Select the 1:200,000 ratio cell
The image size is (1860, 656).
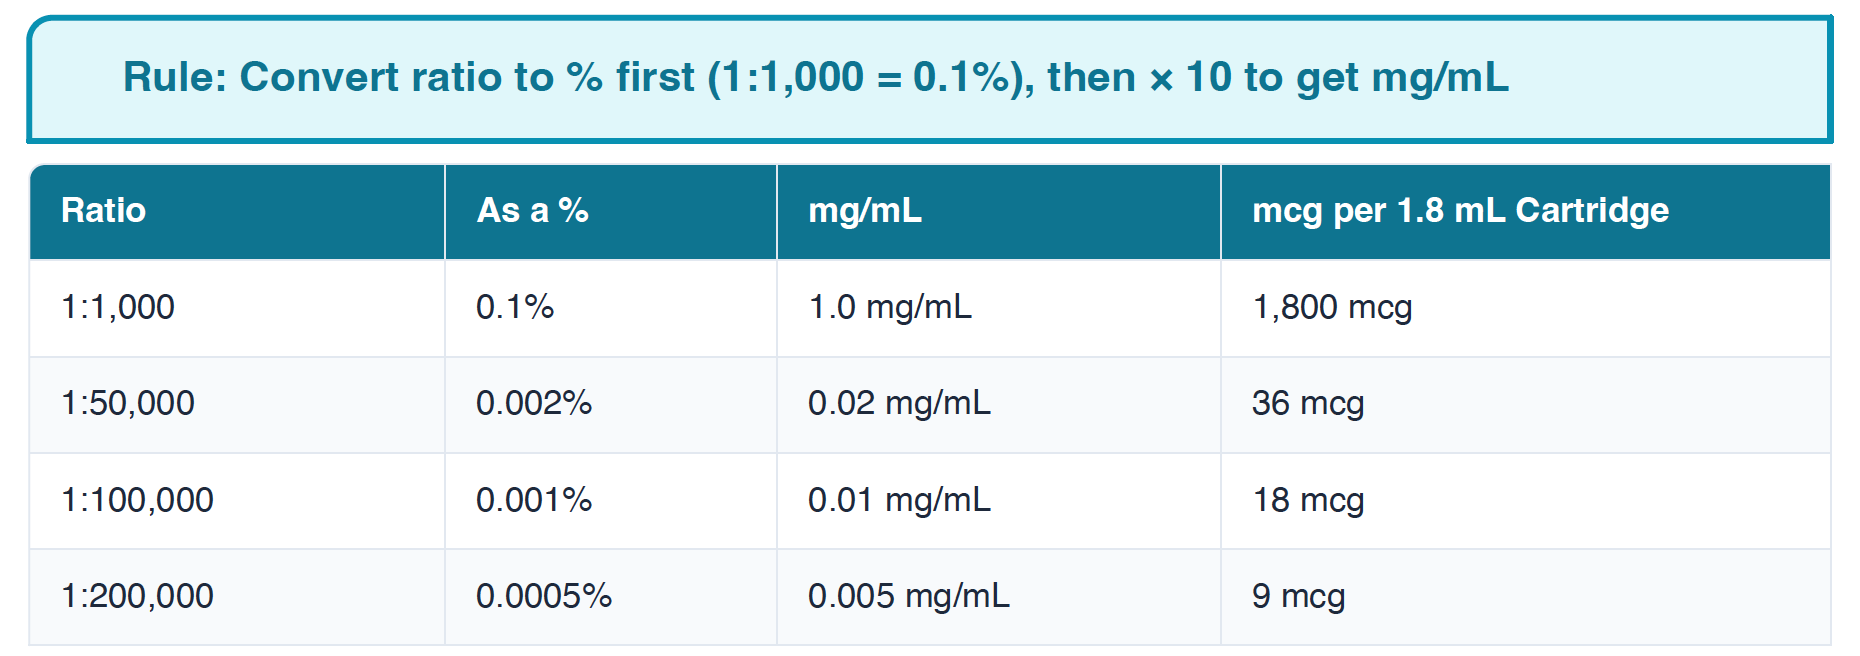(137, 596)
